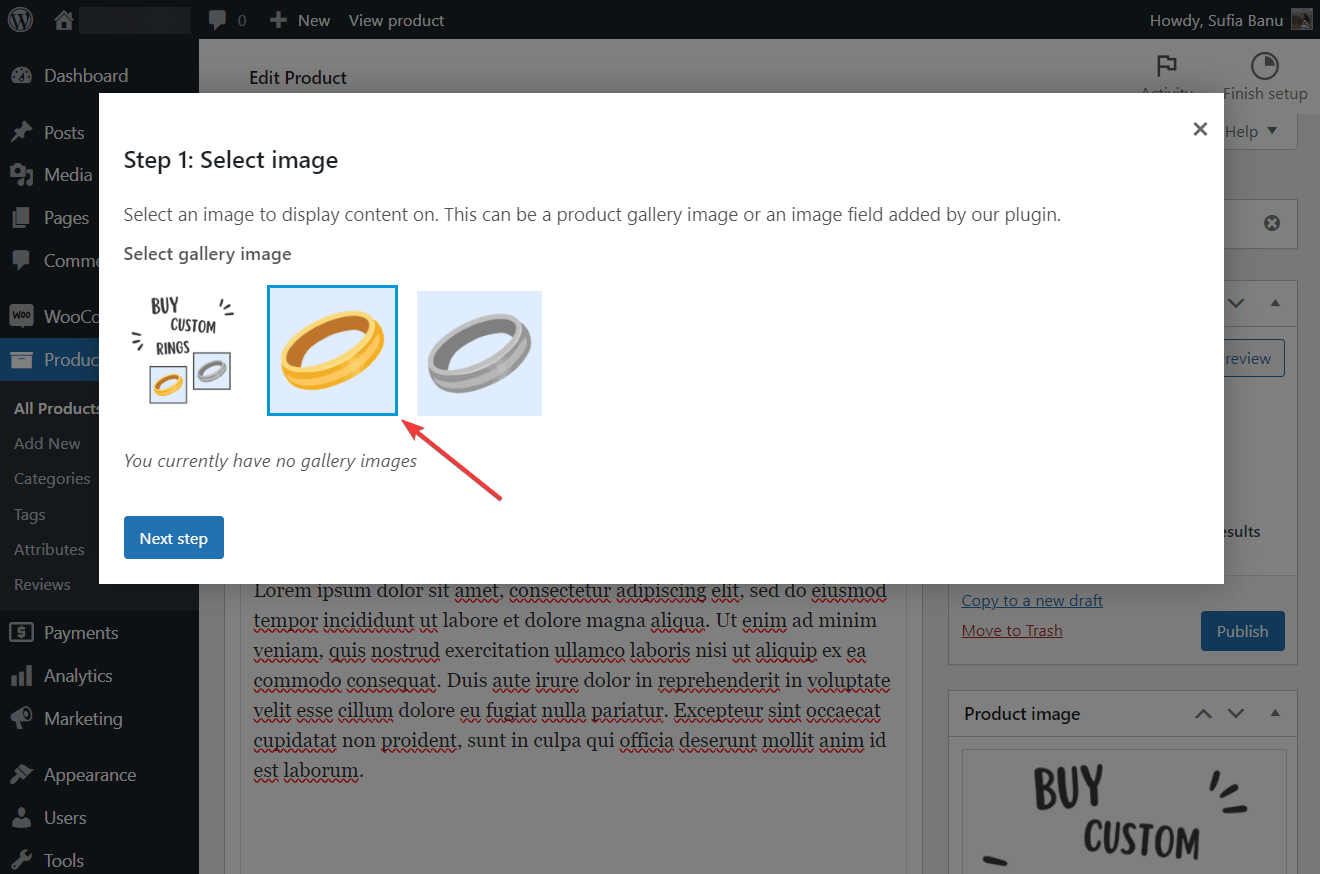Click the Comments icon in sidebar
Viewport: 1320px width, 874px height.
(22, 261)
